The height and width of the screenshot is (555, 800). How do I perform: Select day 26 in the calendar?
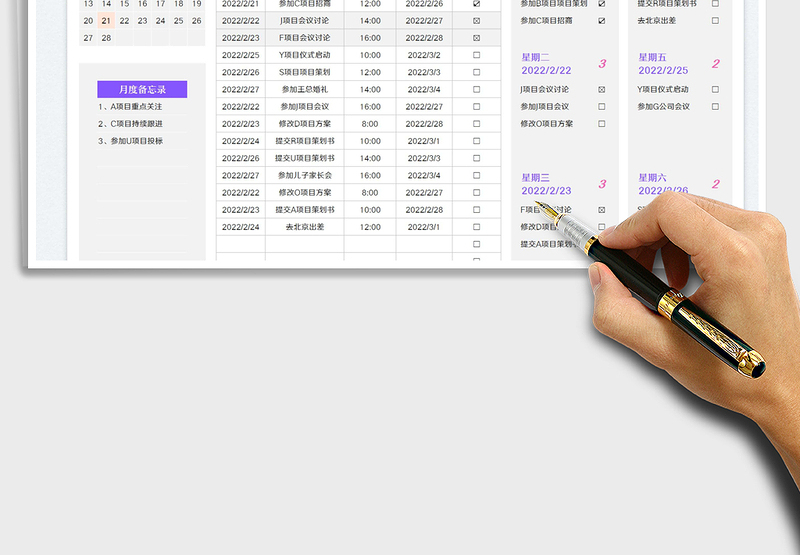196,21
